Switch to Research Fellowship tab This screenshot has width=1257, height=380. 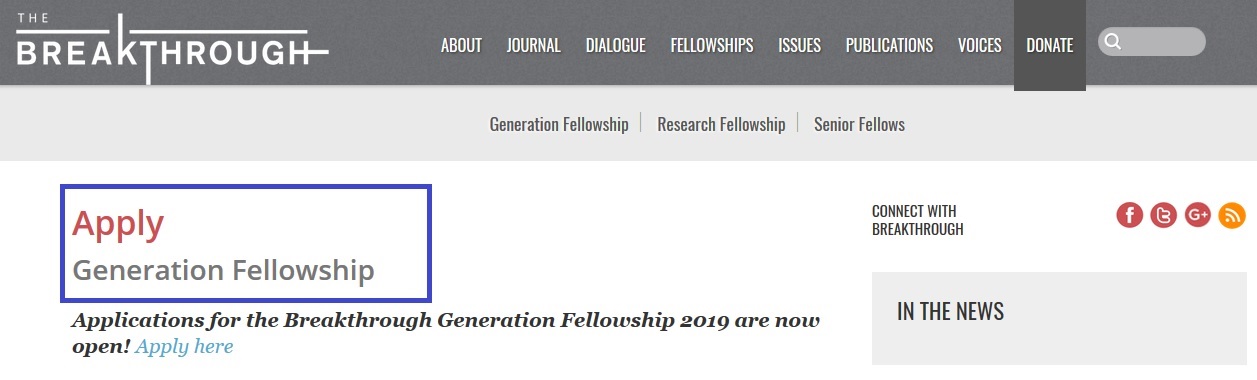point(721,124)
